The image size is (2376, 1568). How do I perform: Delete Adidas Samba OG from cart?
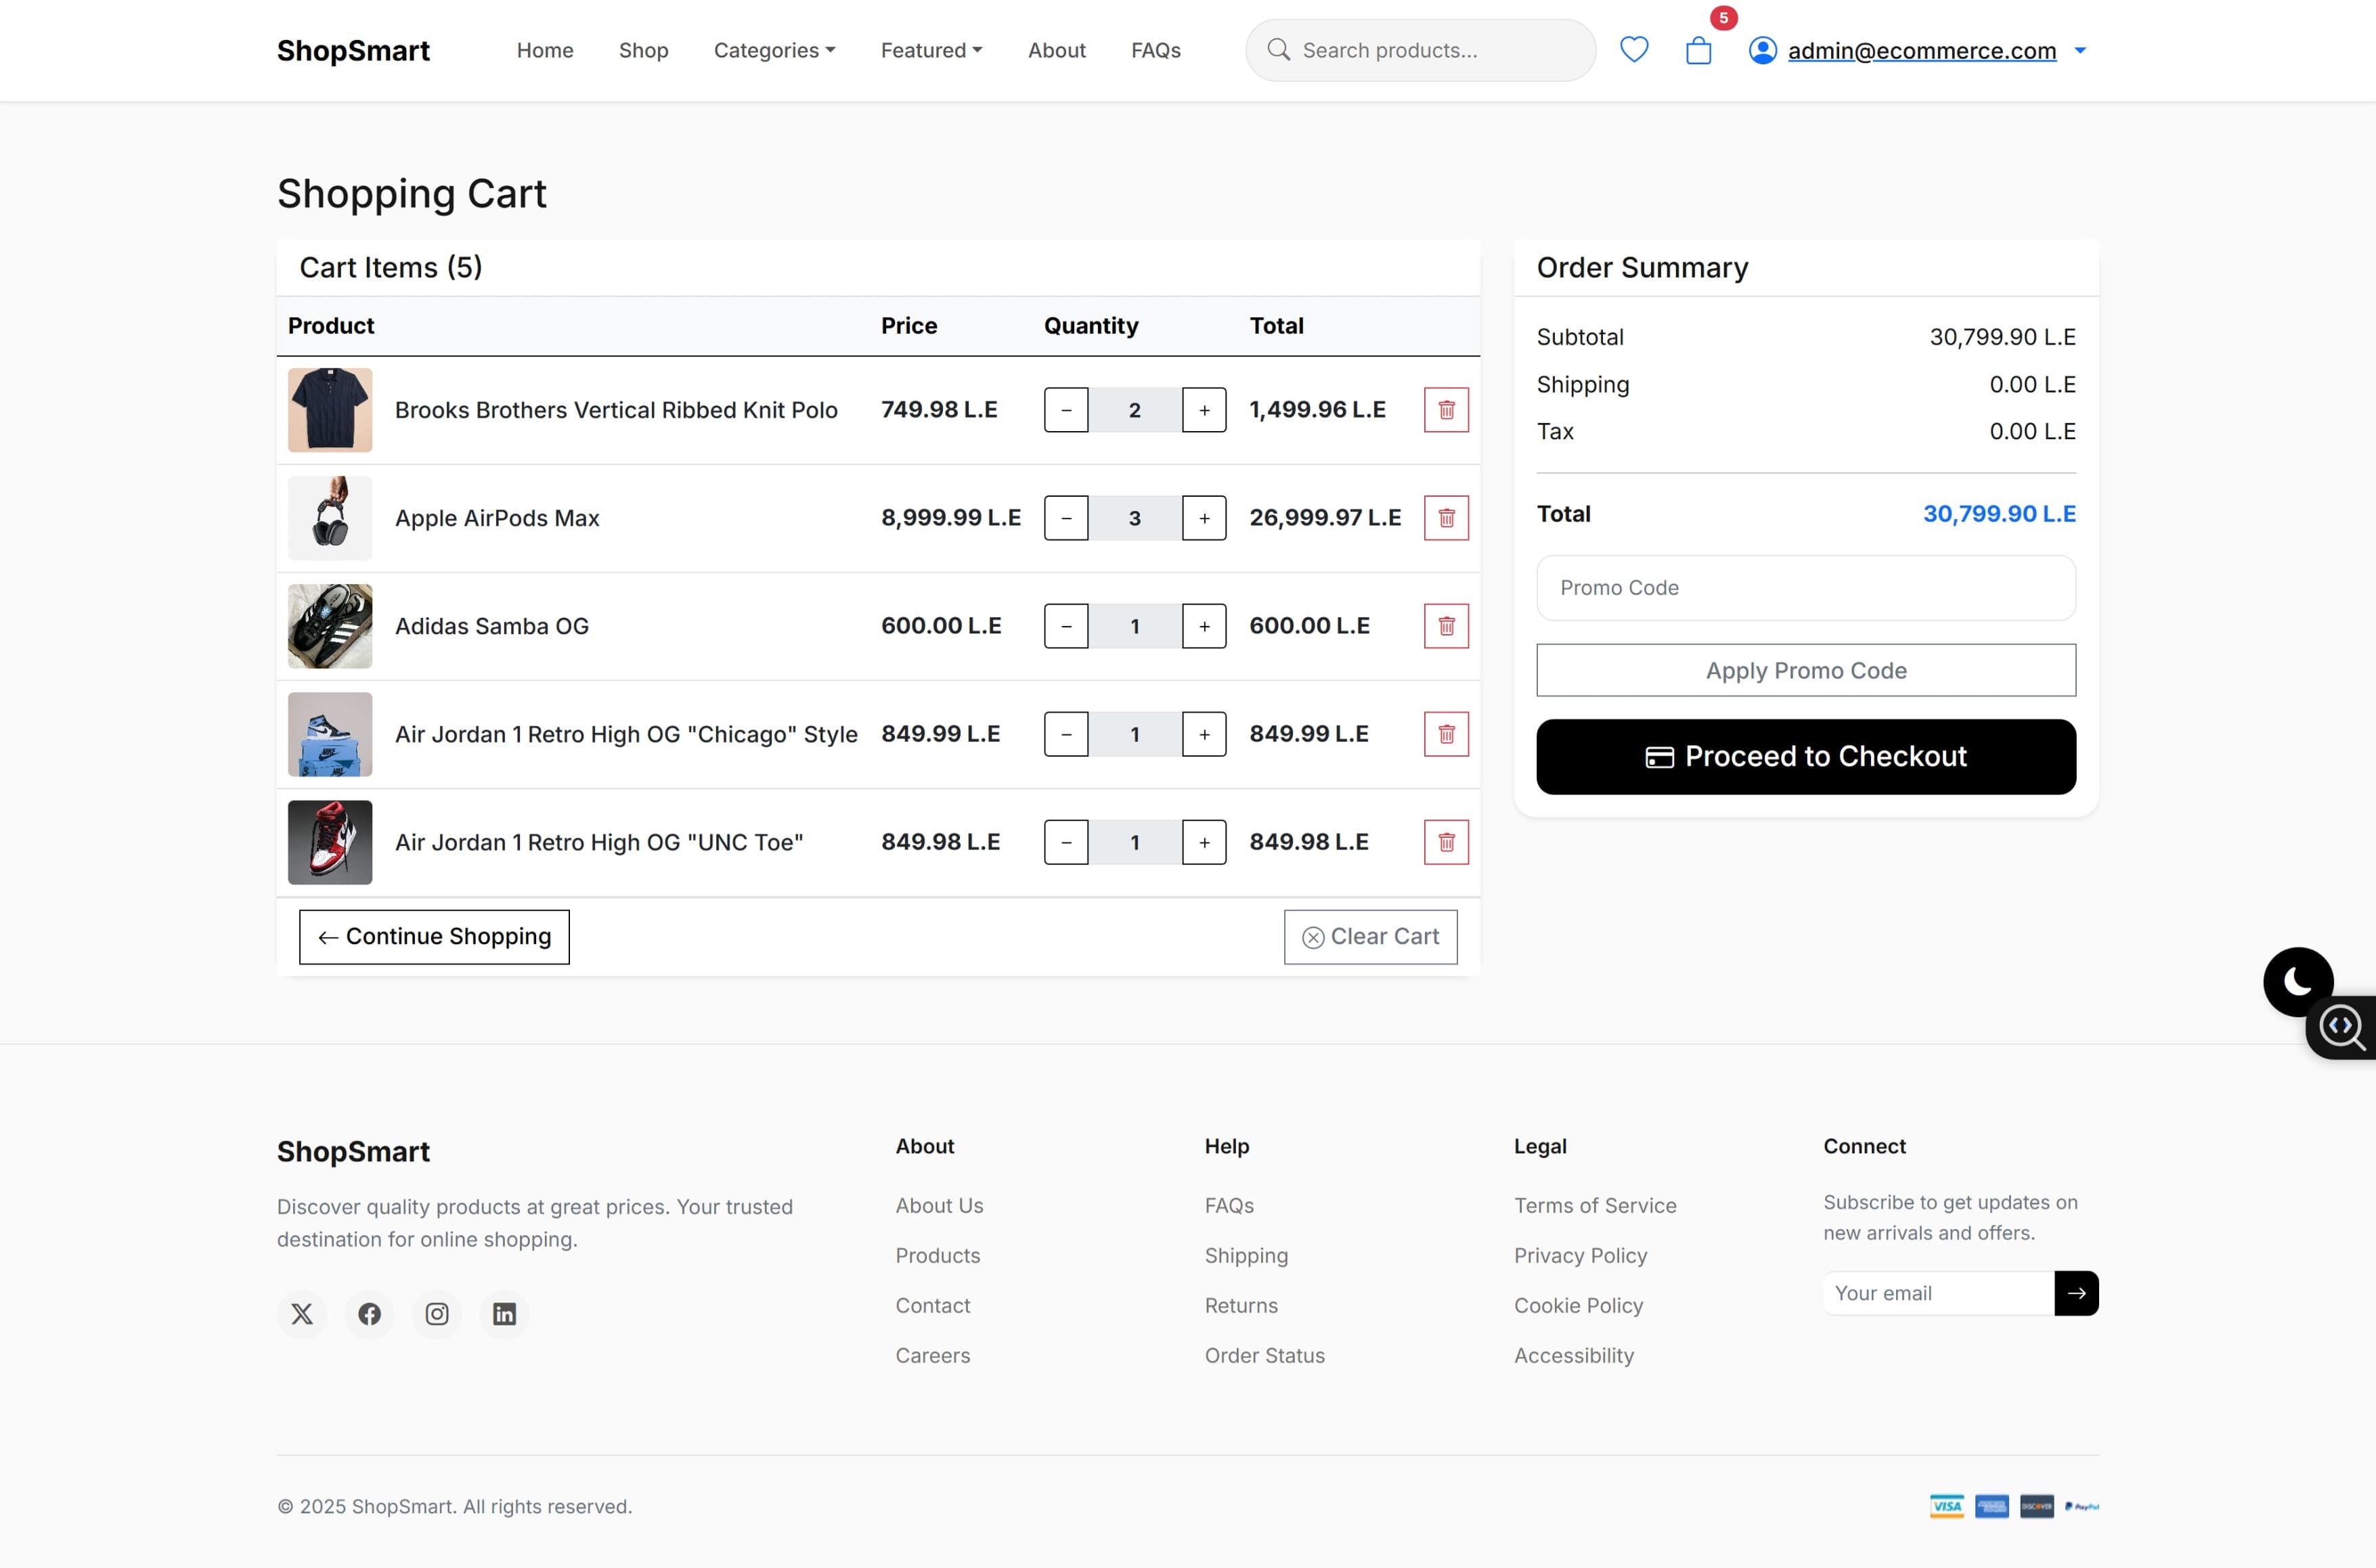pyautogui.click(x=1446, y=626)
